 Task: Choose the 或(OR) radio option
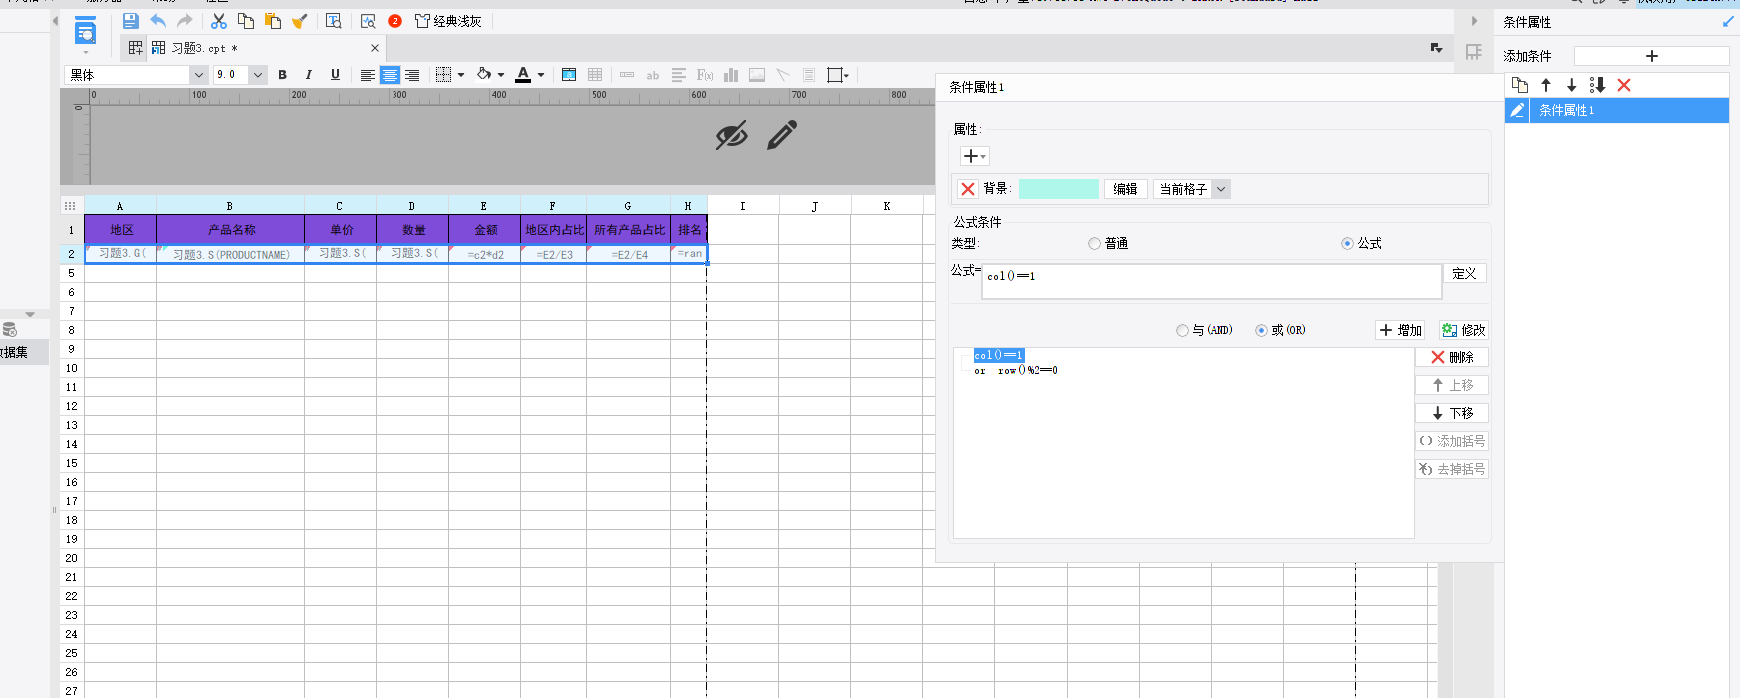click(1261, 330)
